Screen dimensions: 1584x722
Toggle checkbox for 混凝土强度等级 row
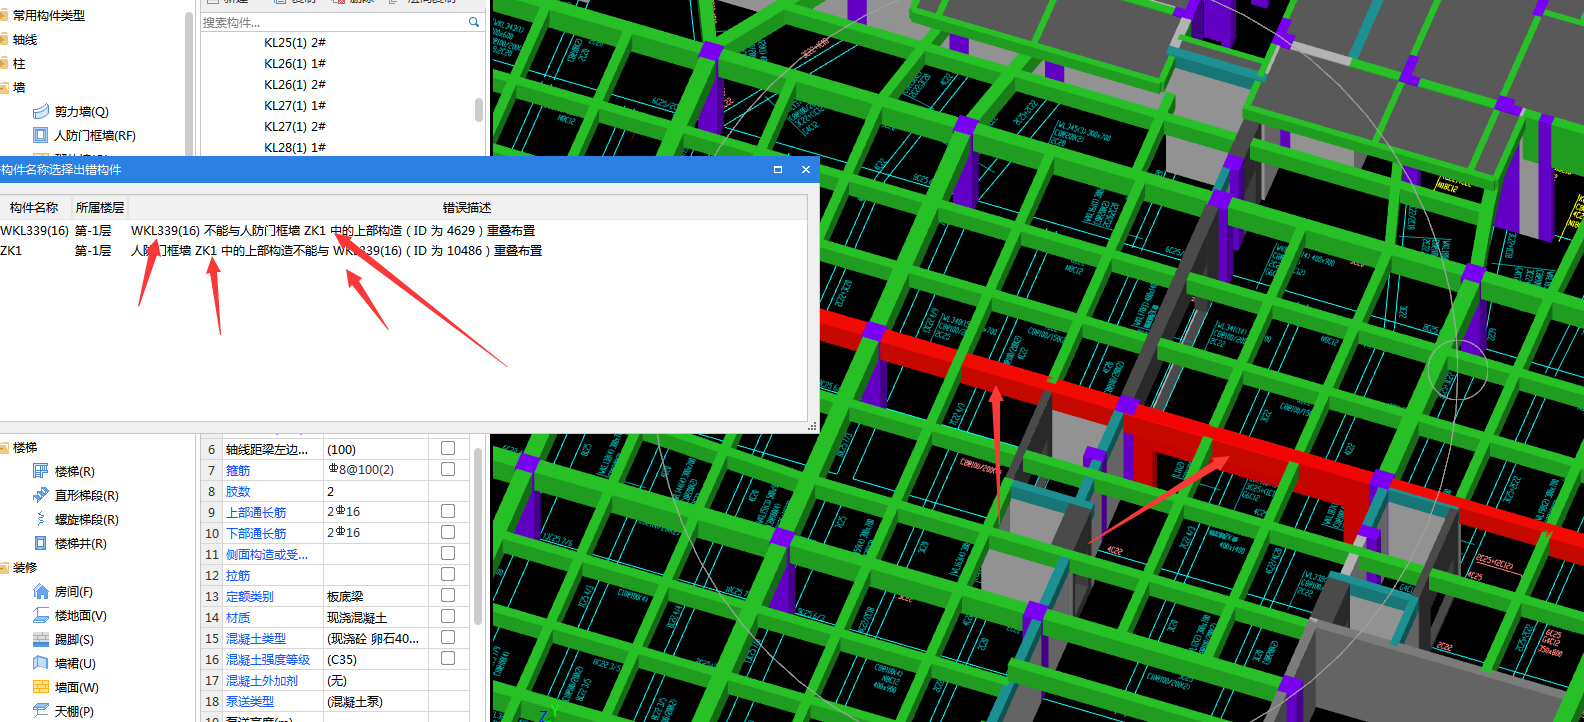pos(448,658)
